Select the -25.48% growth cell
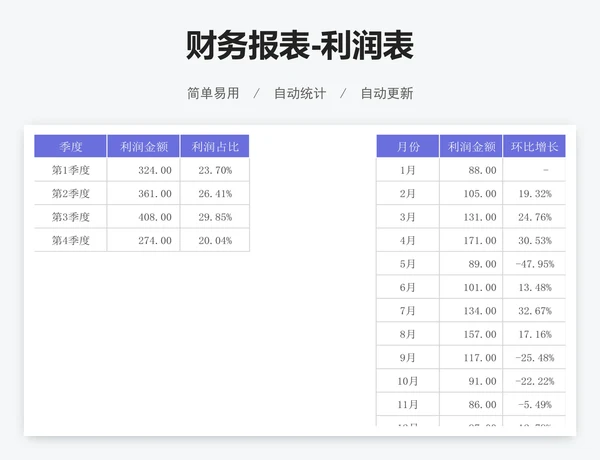 tap(534, 357)
